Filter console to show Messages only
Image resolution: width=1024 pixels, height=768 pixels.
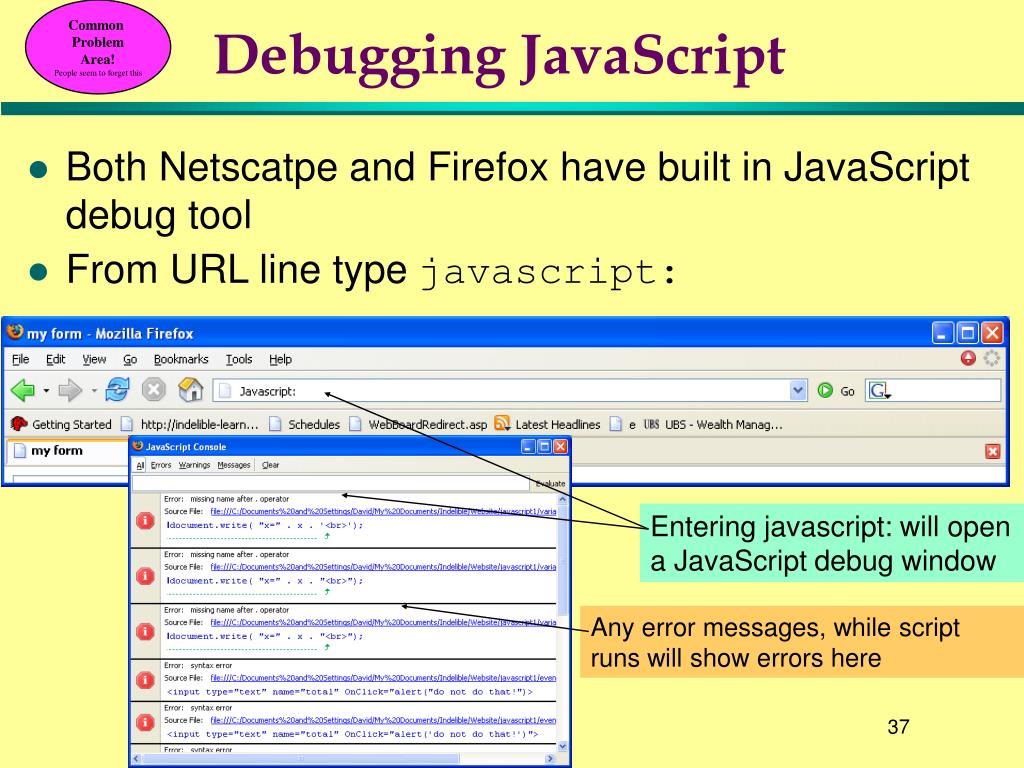tap(234, 465)
